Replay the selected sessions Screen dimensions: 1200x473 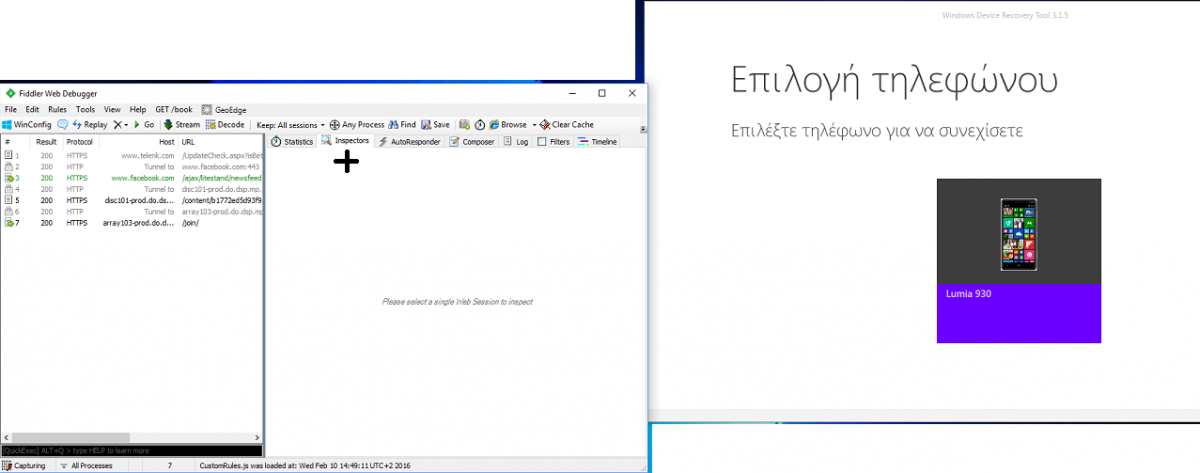tap(90, 125)
